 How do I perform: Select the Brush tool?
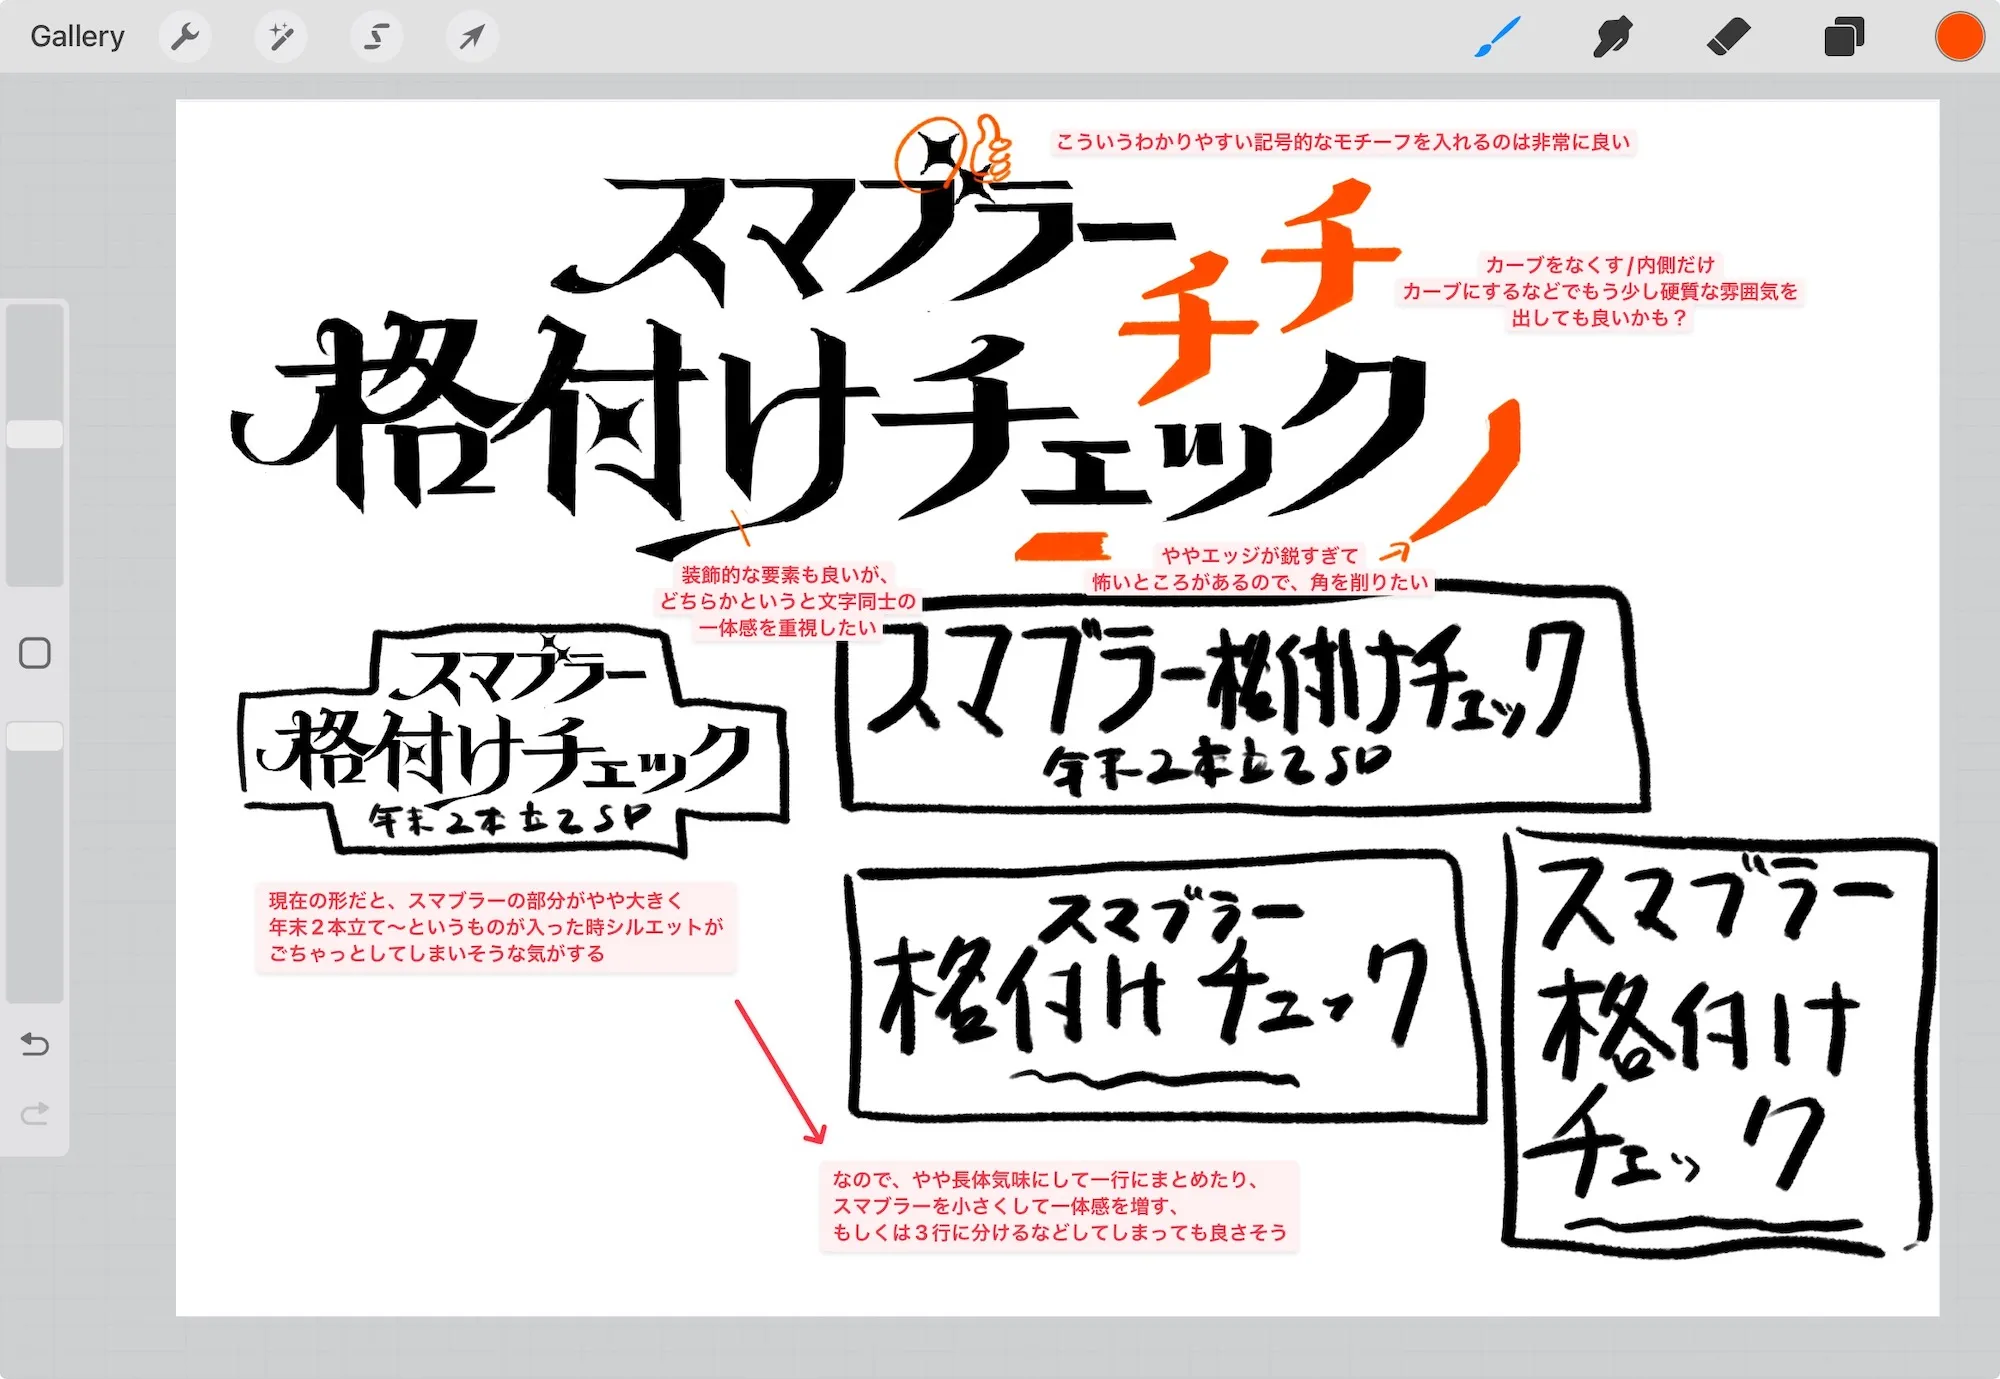click(1497, 36)
